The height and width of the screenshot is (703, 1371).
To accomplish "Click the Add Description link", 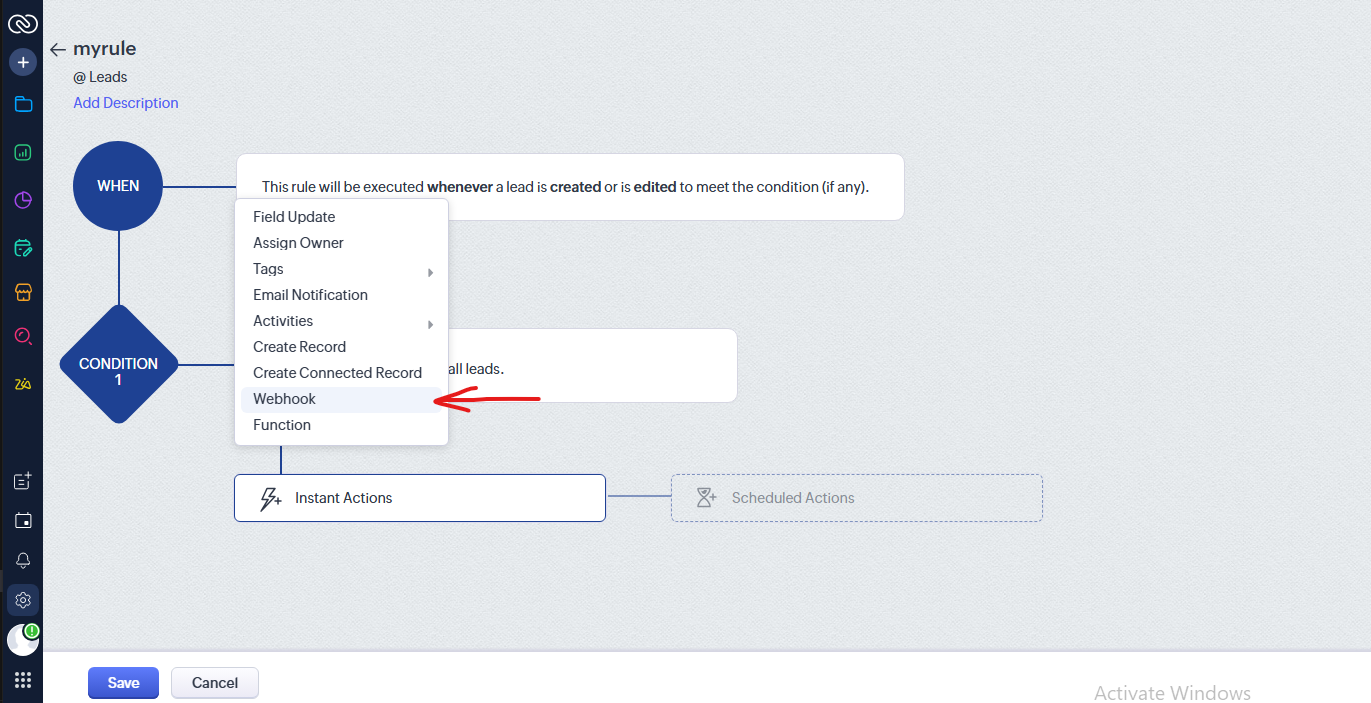I will (x=126, y=103).
